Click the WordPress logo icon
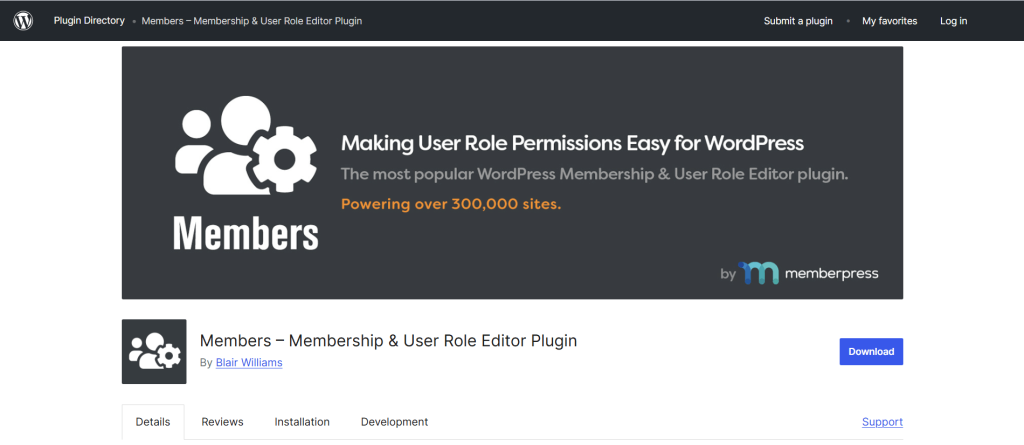This screenshot has height=445, width=1024. (23, 21)
